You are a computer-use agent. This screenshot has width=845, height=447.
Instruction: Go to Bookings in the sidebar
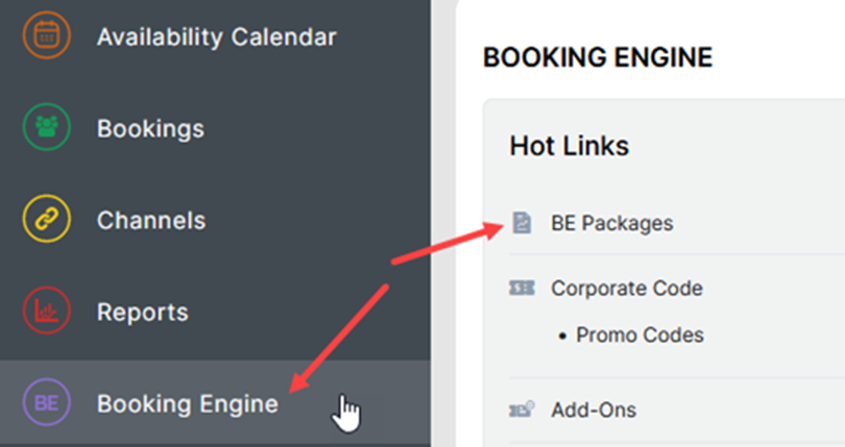click(x=150, y=129)
